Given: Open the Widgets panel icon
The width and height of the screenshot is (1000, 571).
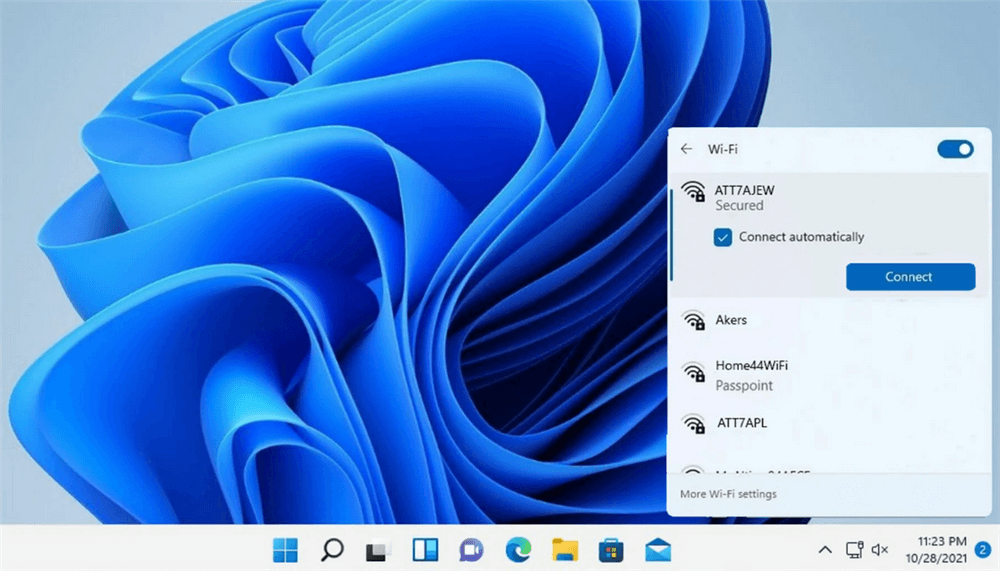Looking at the screenshot, I should pyautogui.click(x=425, y=549).
